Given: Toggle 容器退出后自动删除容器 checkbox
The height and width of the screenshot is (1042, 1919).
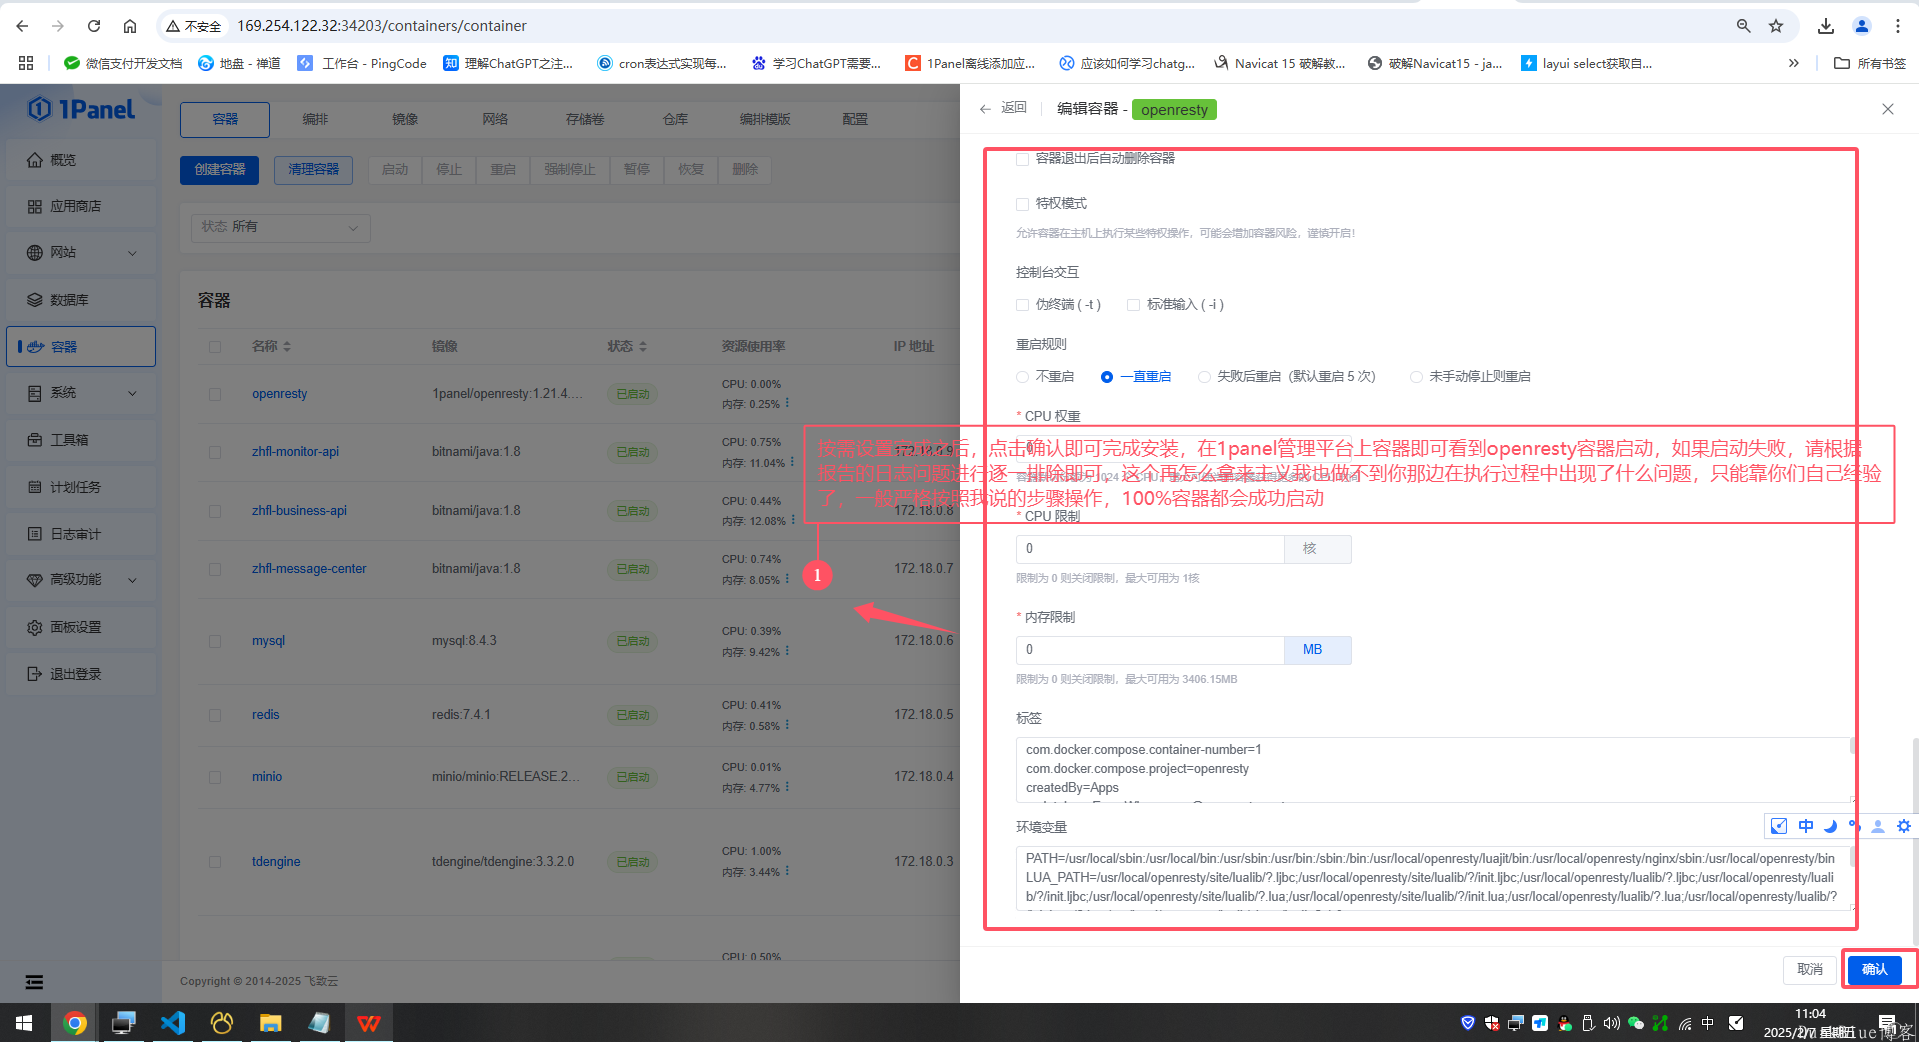Looking at the screenshot, I should (1022, 159).
